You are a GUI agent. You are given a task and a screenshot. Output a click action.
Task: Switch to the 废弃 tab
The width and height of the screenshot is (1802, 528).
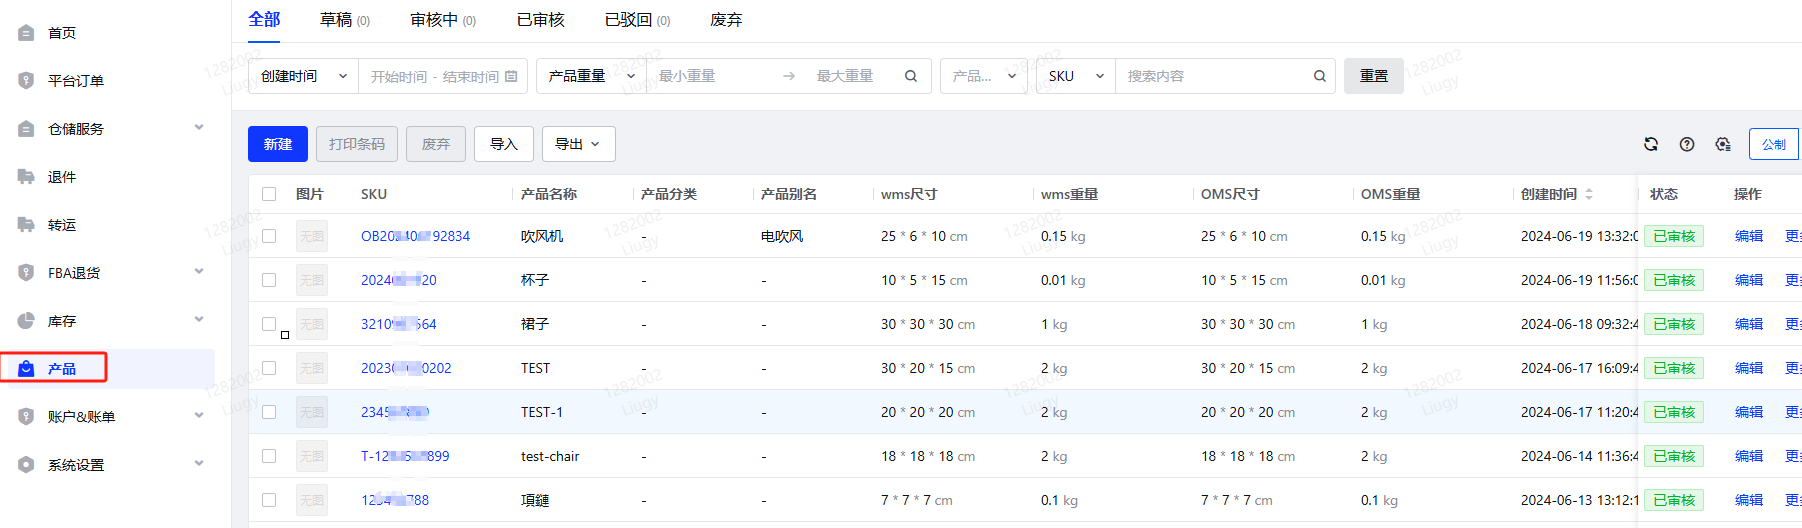click(x=726, y=20)
